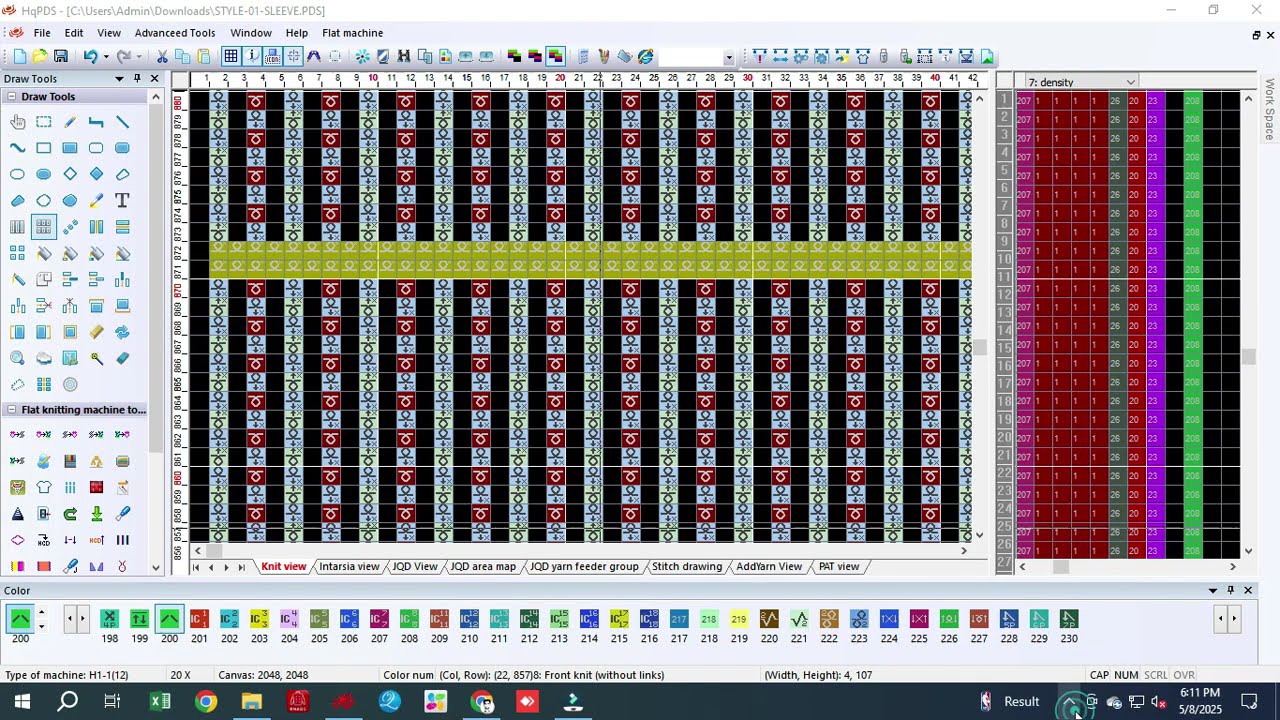Select the hand pan tool in Draw Tools
This screenshot has width=1280, height=720.
tap(18, 122)
